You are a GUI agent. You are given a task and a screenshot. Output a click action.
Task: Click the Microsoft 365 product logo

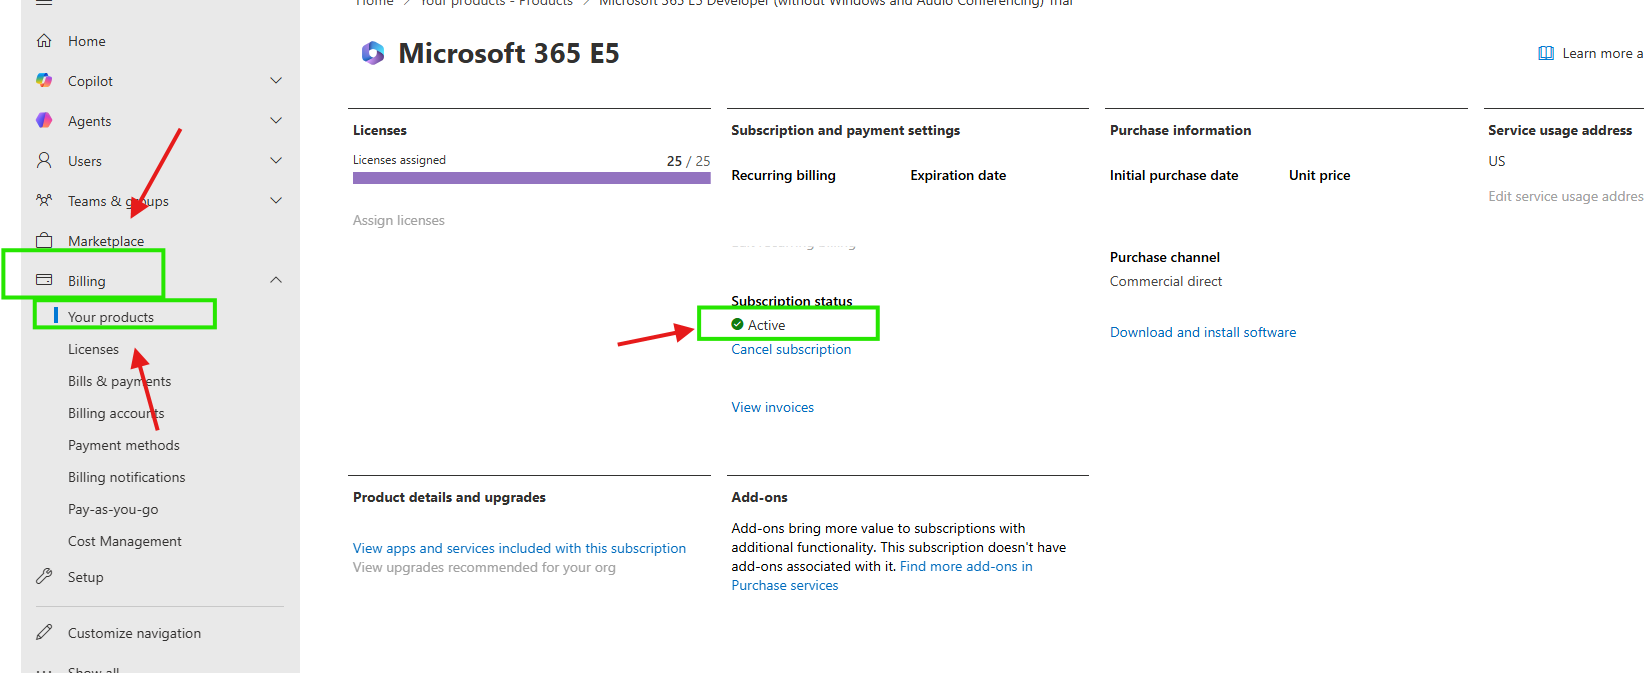point(373,53)
